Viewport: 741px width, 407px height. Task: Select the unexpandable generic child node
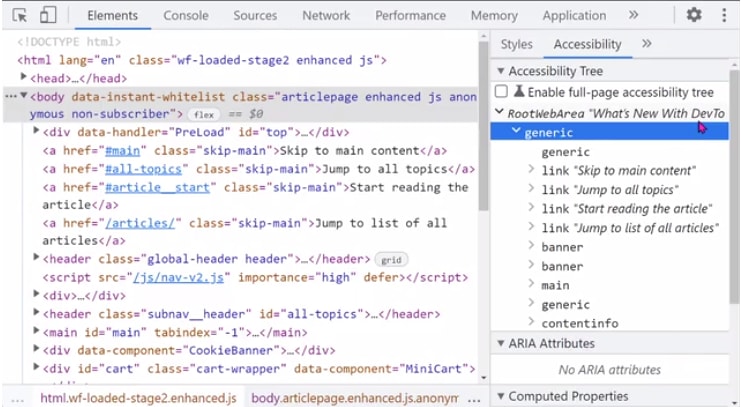[x=565, y=152]
